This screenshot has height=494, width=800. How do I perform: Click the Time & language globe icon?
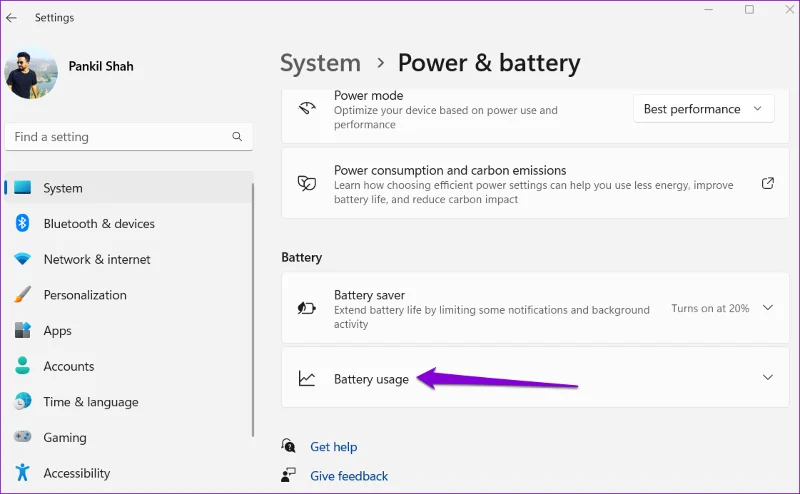22,402
